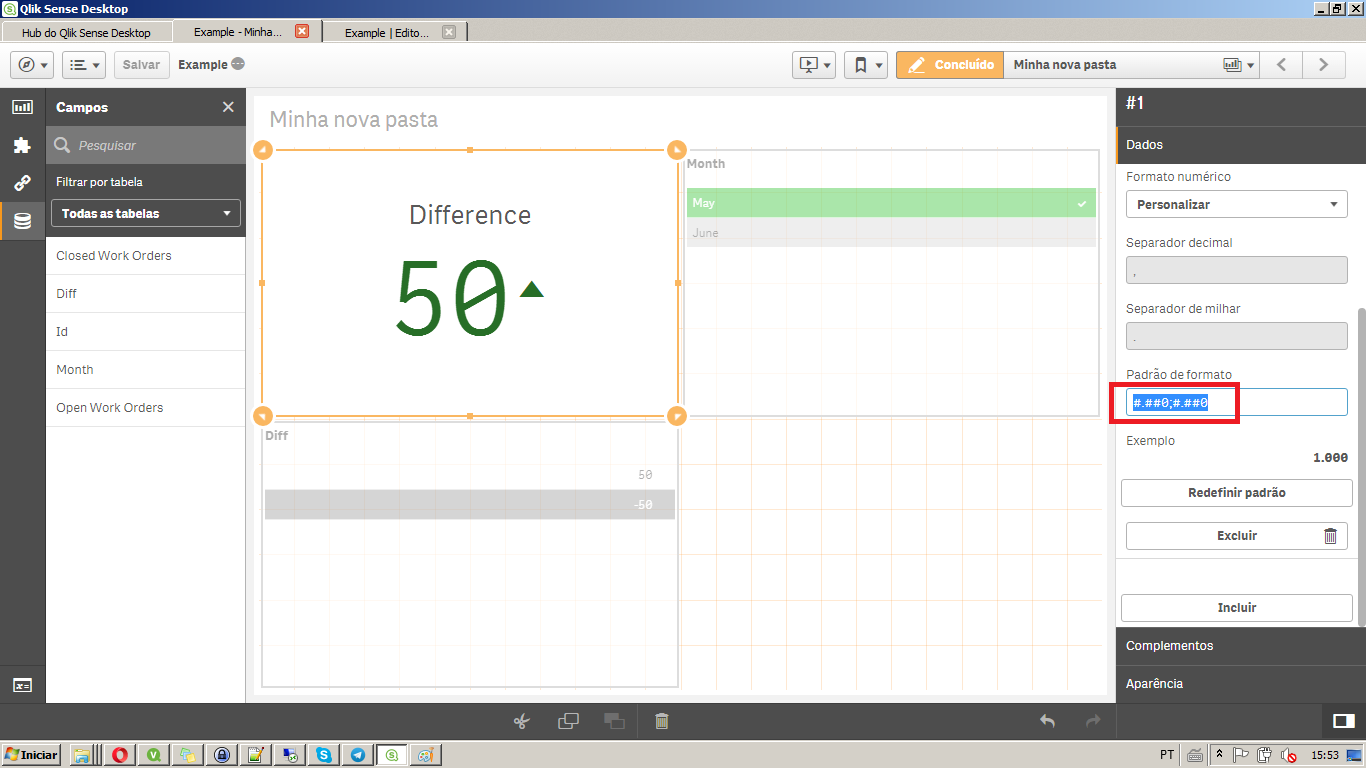Click the Redefinir padrão button
Screen dimensions: 1366x768
click(1237, 493)
